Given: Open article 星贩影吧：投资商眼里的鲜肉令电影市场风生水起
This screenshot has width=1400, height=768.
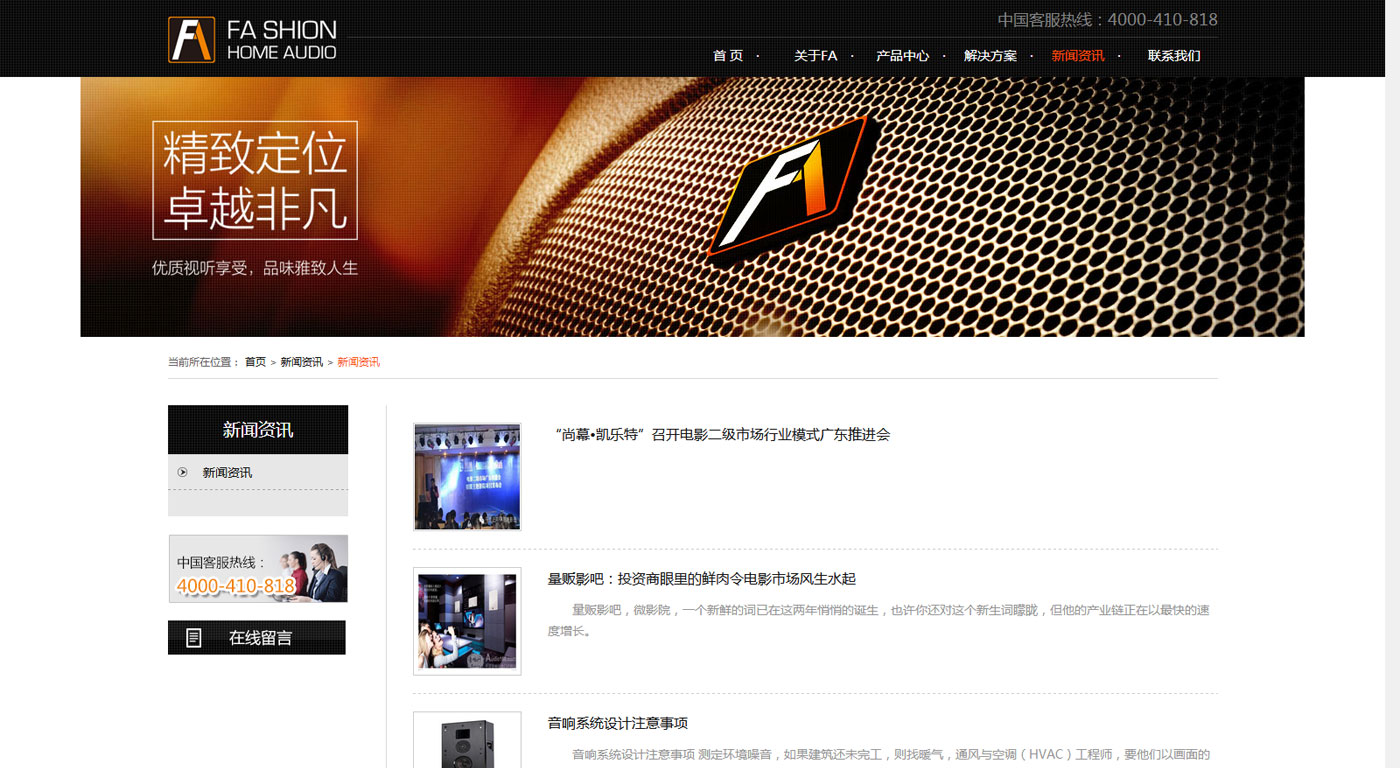Looking at the screenshot, I should click(702, 579).
